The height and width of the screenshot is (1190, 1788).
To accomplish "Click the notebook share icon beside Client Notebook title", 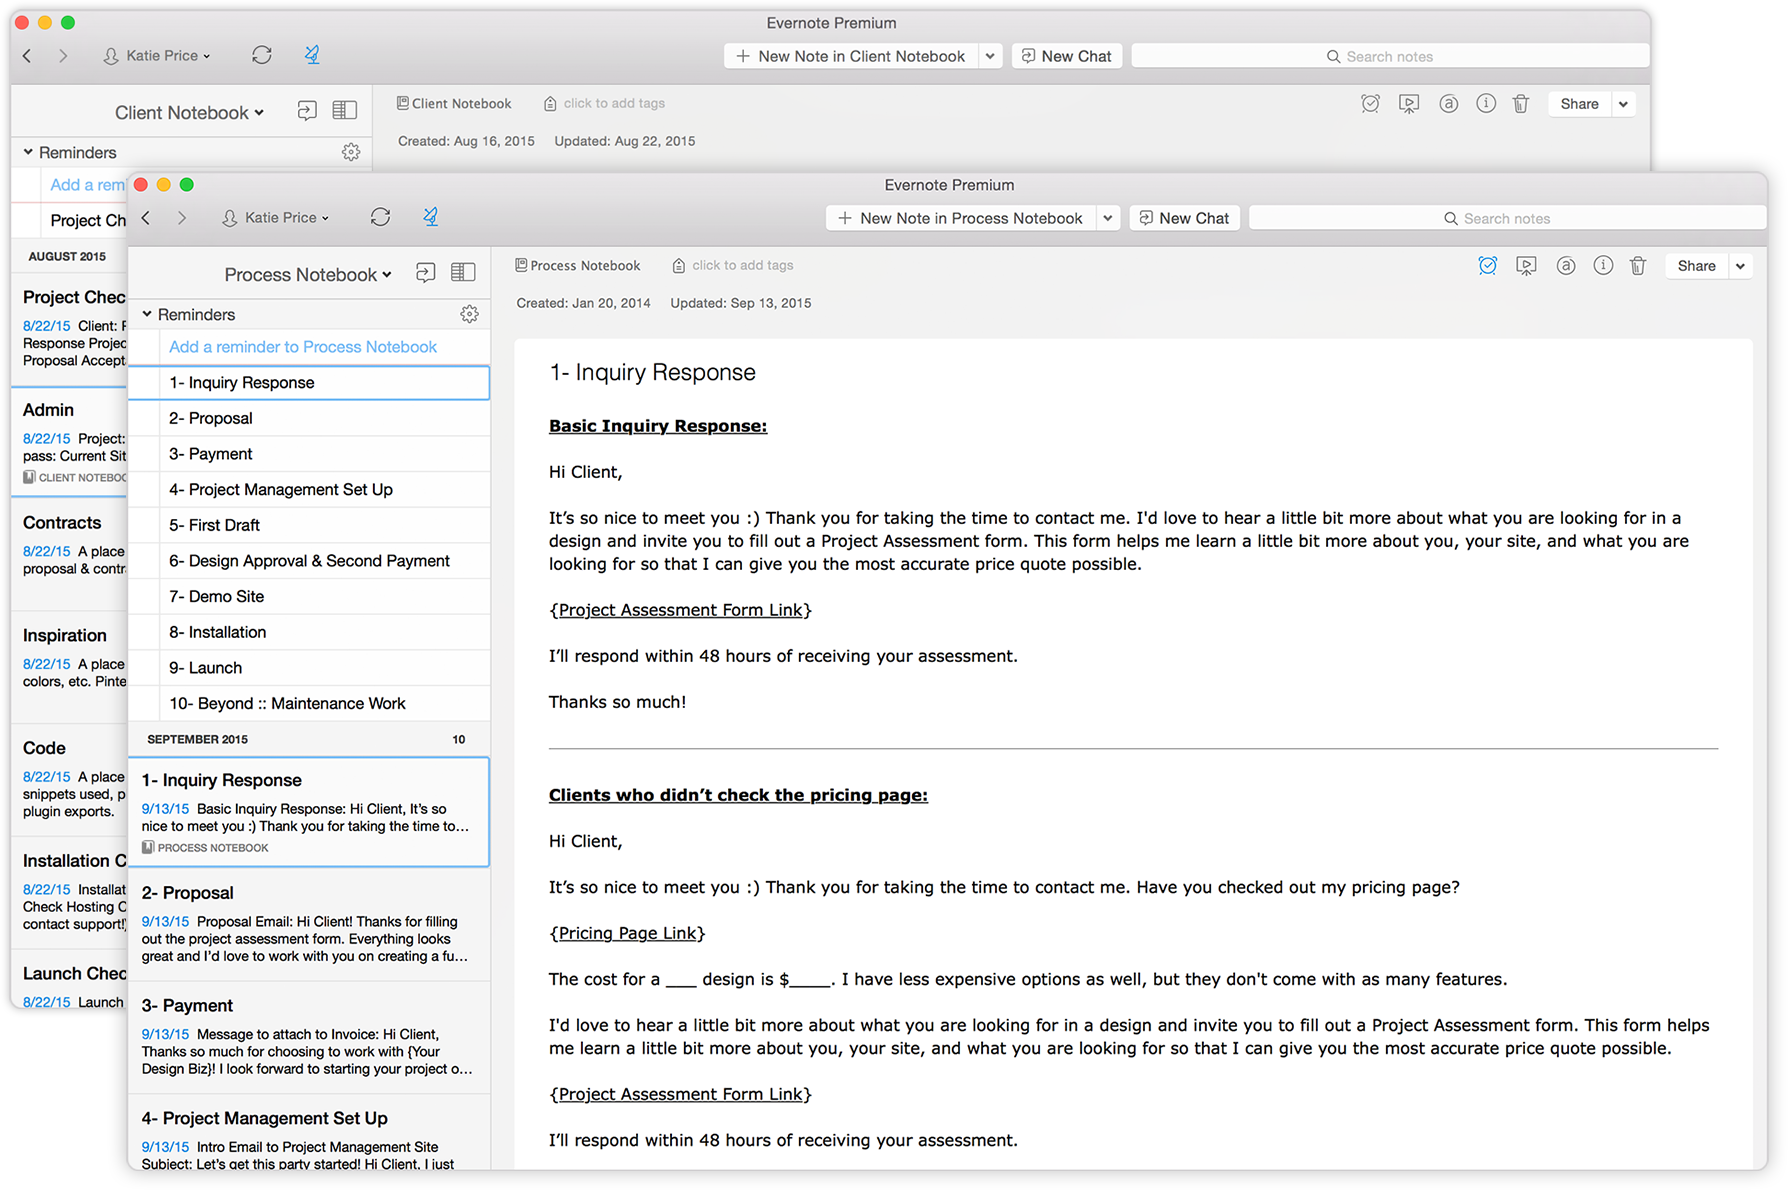I will (307, 111).
